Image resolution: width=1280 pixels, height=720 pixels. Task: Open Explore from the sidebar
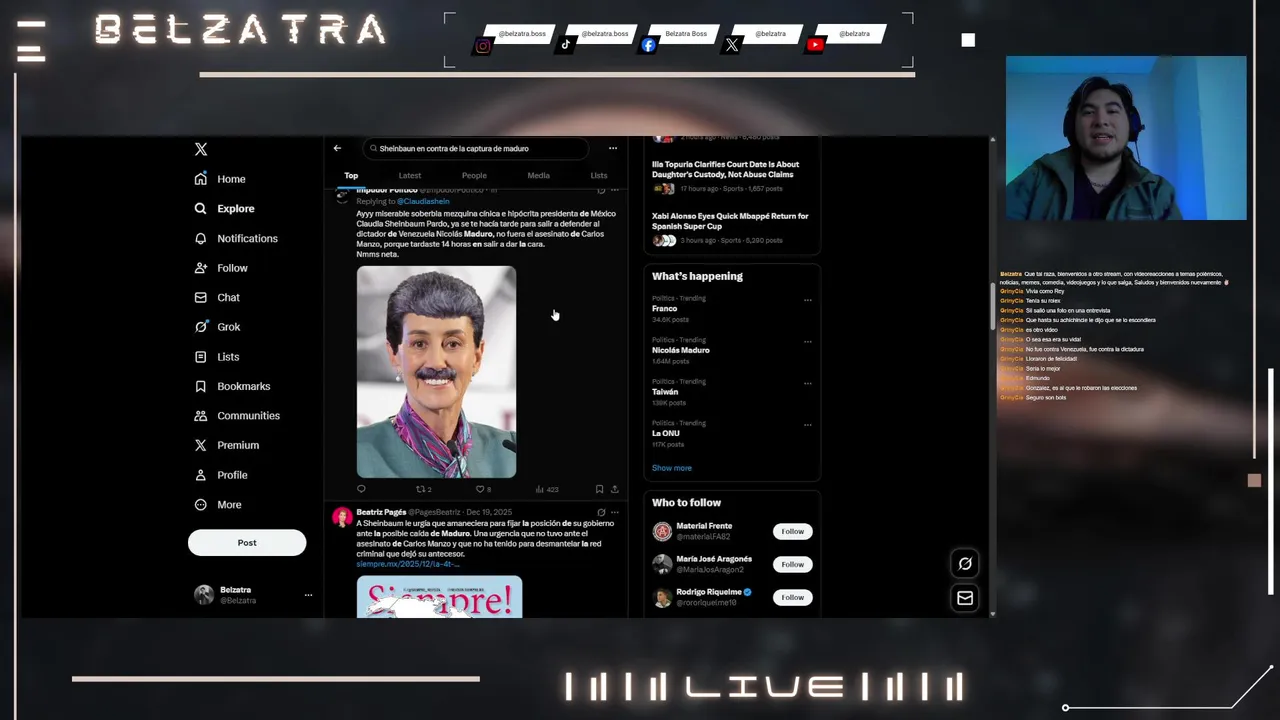224,209
